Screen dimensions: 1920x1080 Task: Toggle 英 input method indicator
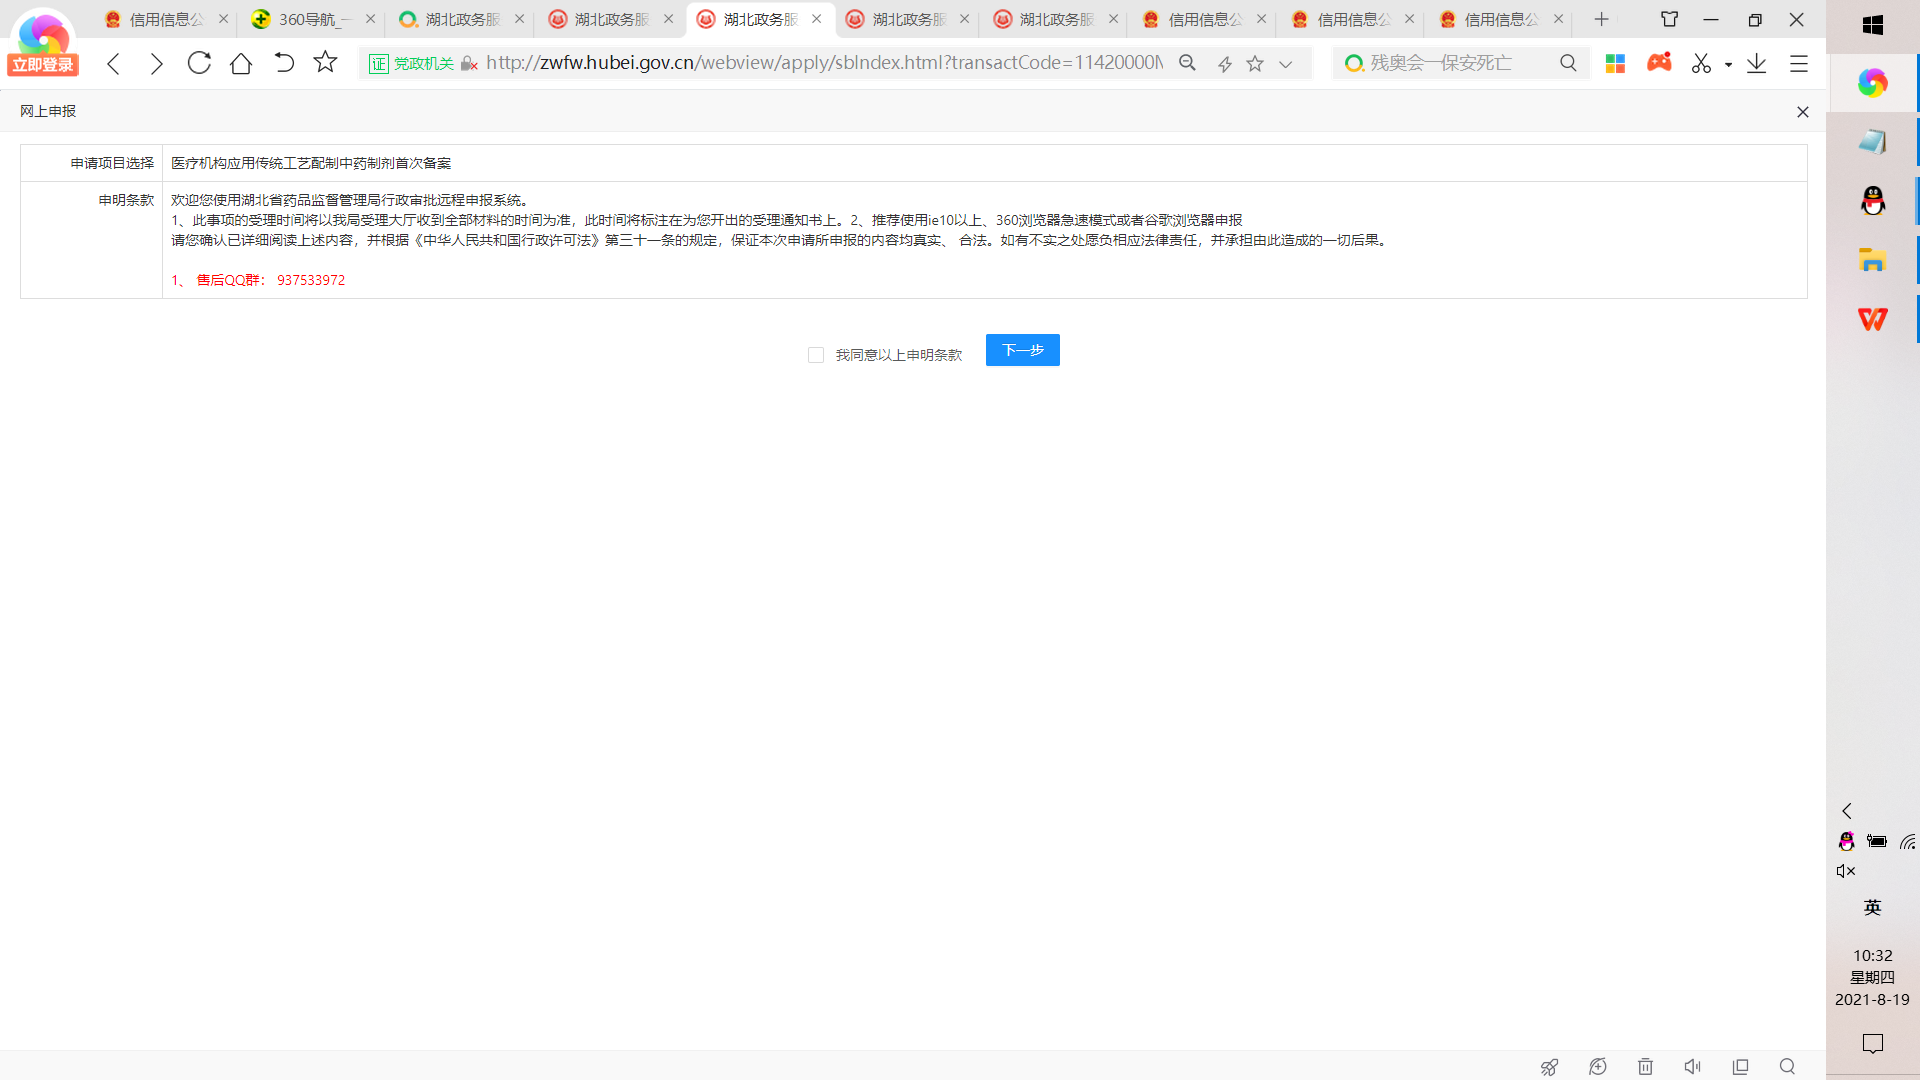pos(1872,907)
